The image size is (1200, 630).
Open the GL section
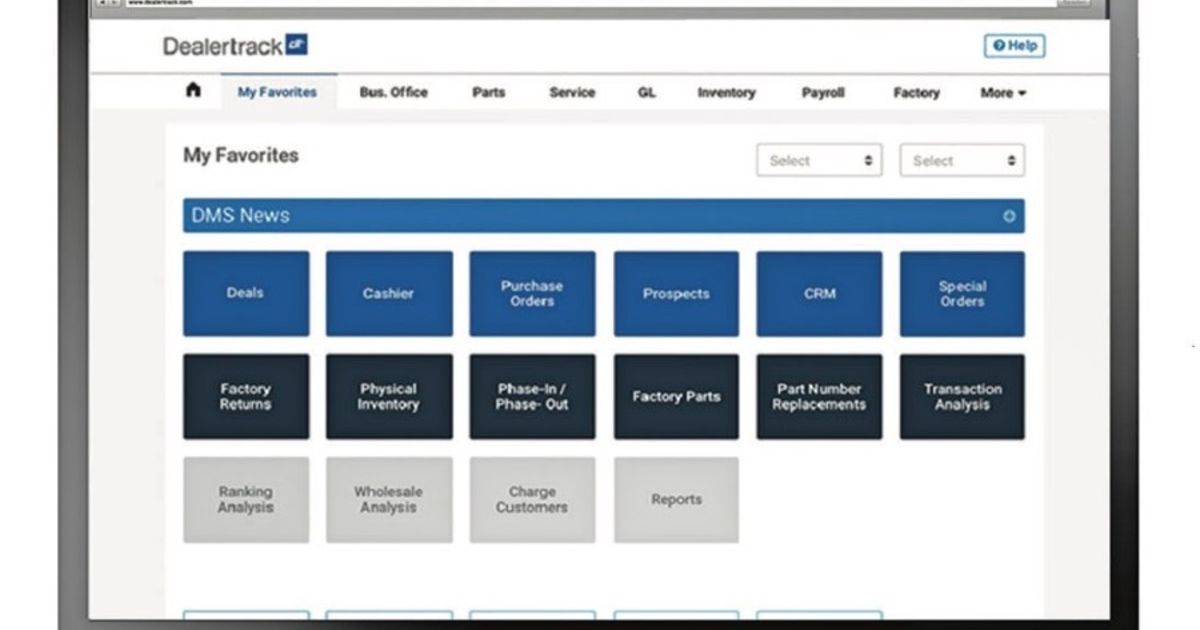pyautogui.click(x=646, y=92)
